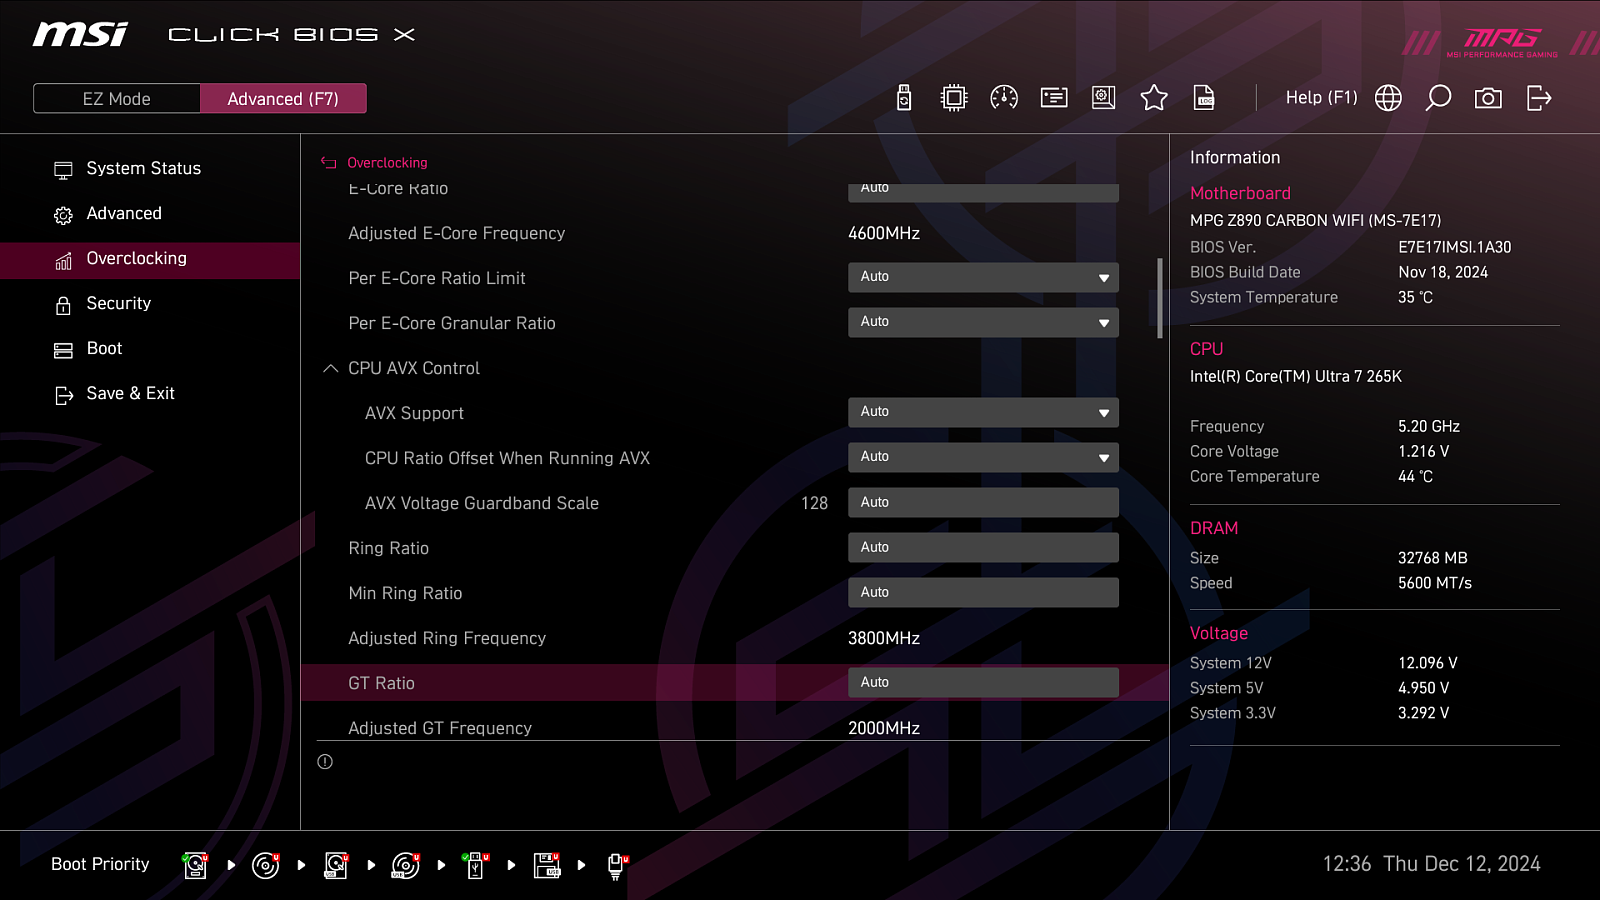The height and width of the screenshot is (900, 1600).
Task: Open the profile card icon in toolbar
Action: [x=1054, y=98]
